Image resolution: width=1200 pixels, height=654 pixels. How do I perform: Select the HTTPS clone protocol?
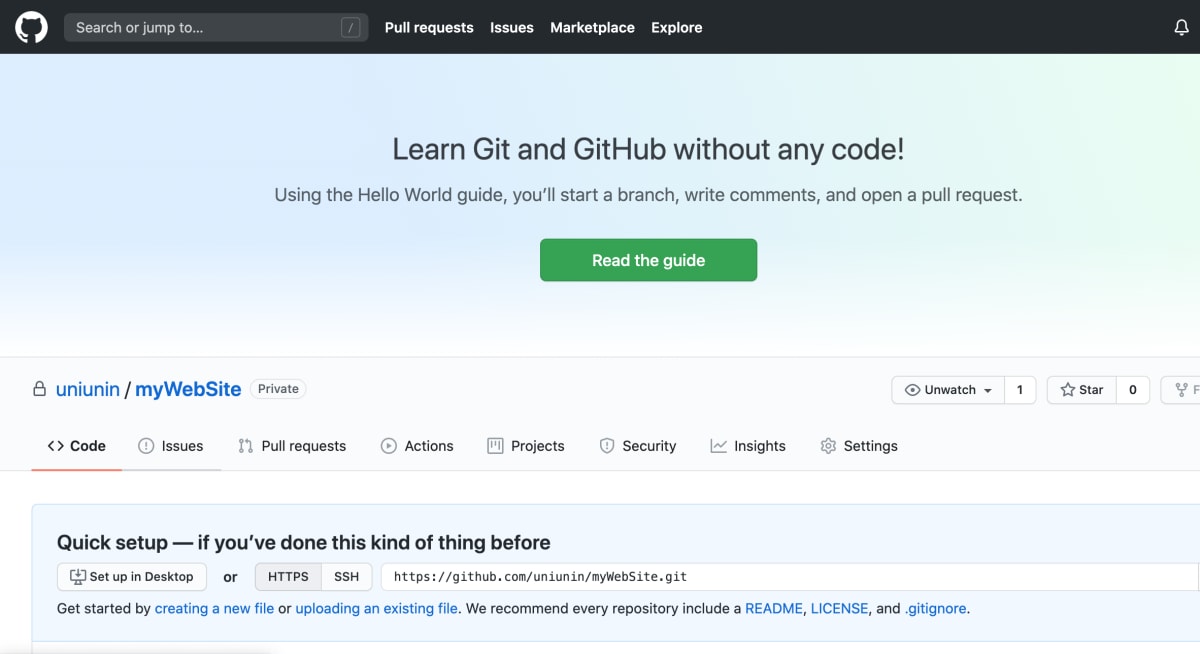[288, 577]
